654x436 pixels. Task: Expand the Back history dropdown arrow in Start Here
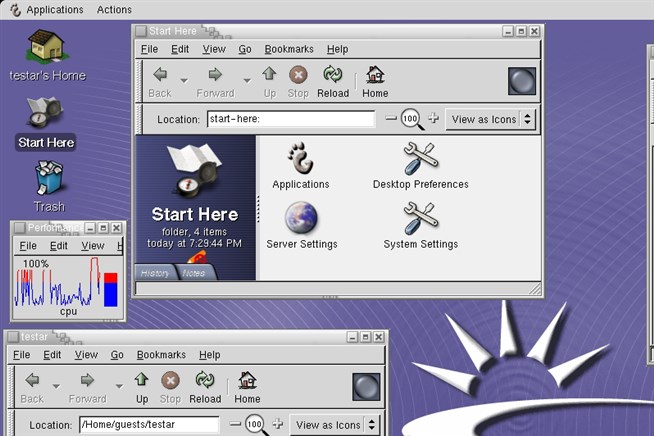pos(184,79)
